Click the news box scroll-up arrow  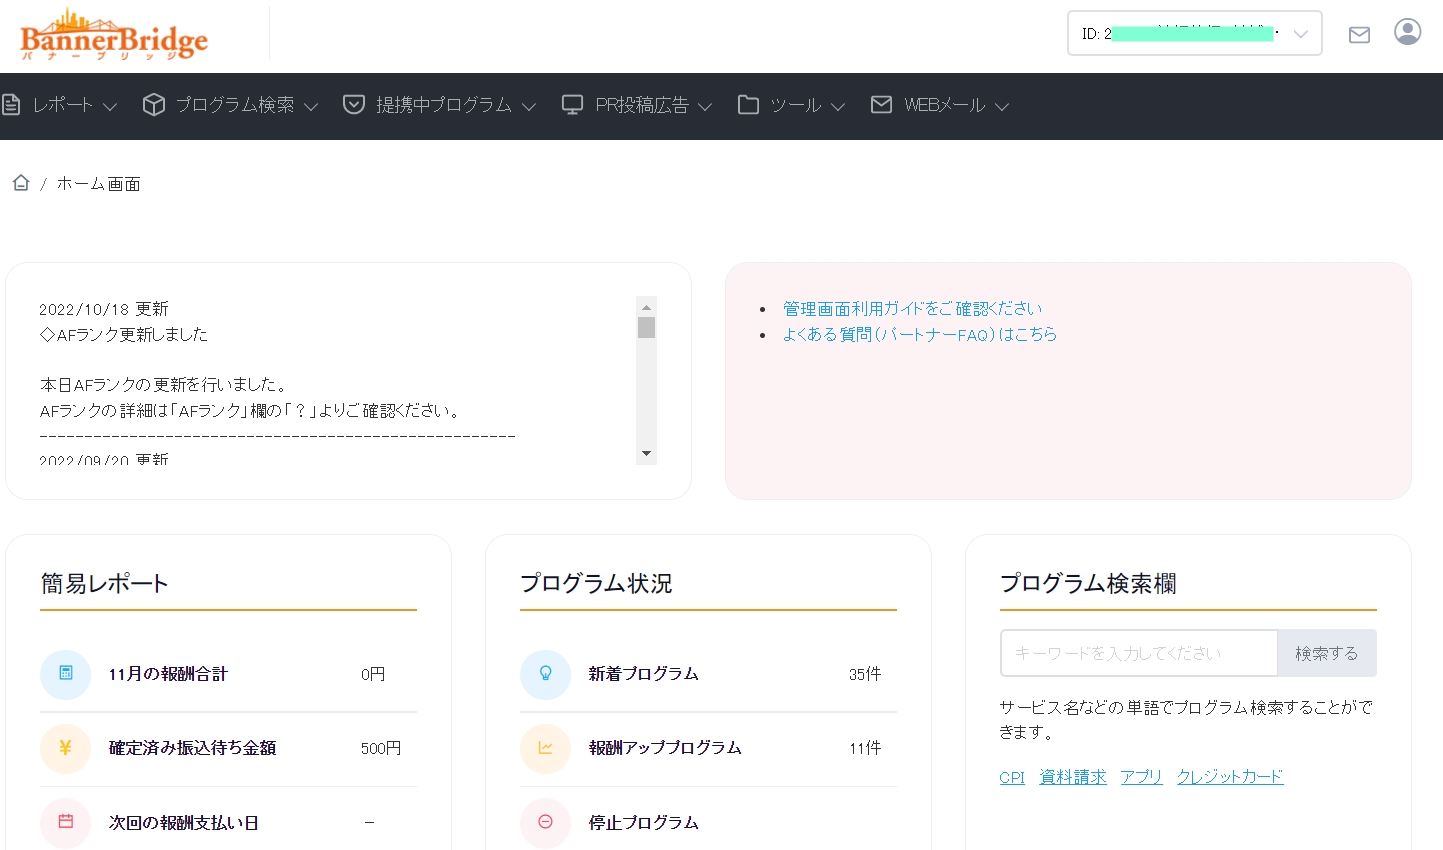(x=646, y=307)
